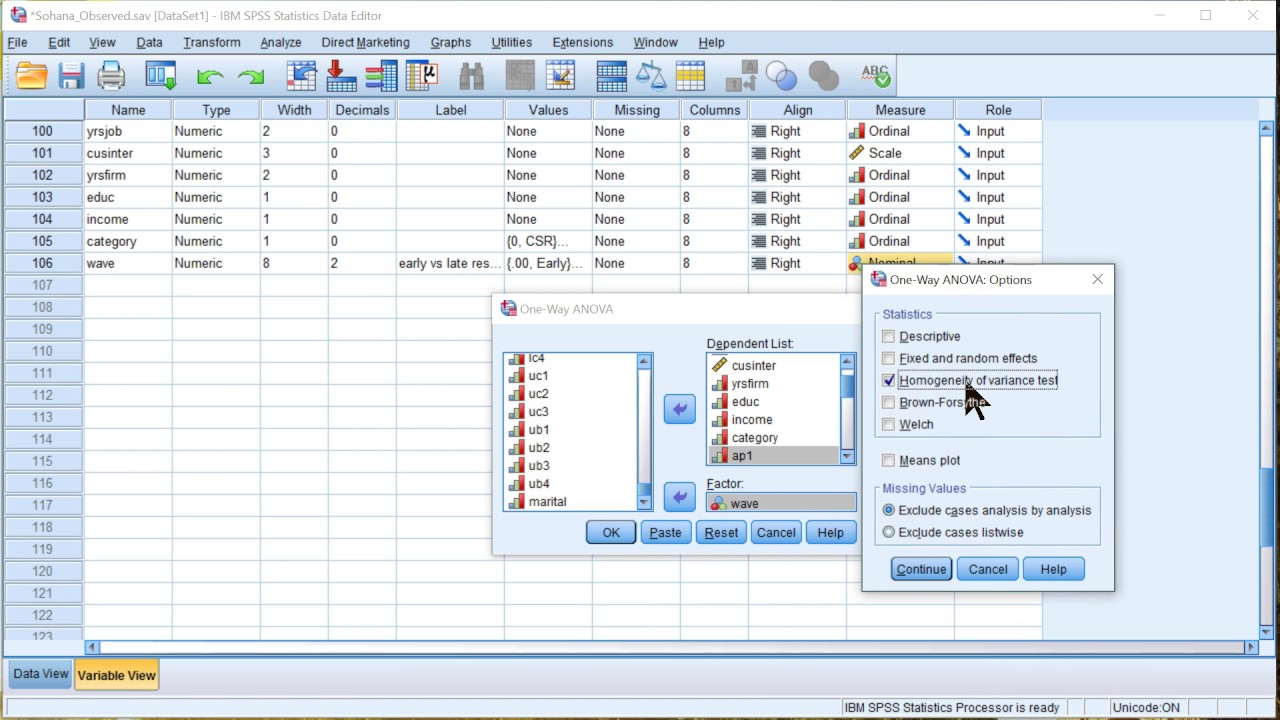Viewport: 1280px width, 720px height.
Task: Open a data document via folder icon
Action: (x=31, y=76)
